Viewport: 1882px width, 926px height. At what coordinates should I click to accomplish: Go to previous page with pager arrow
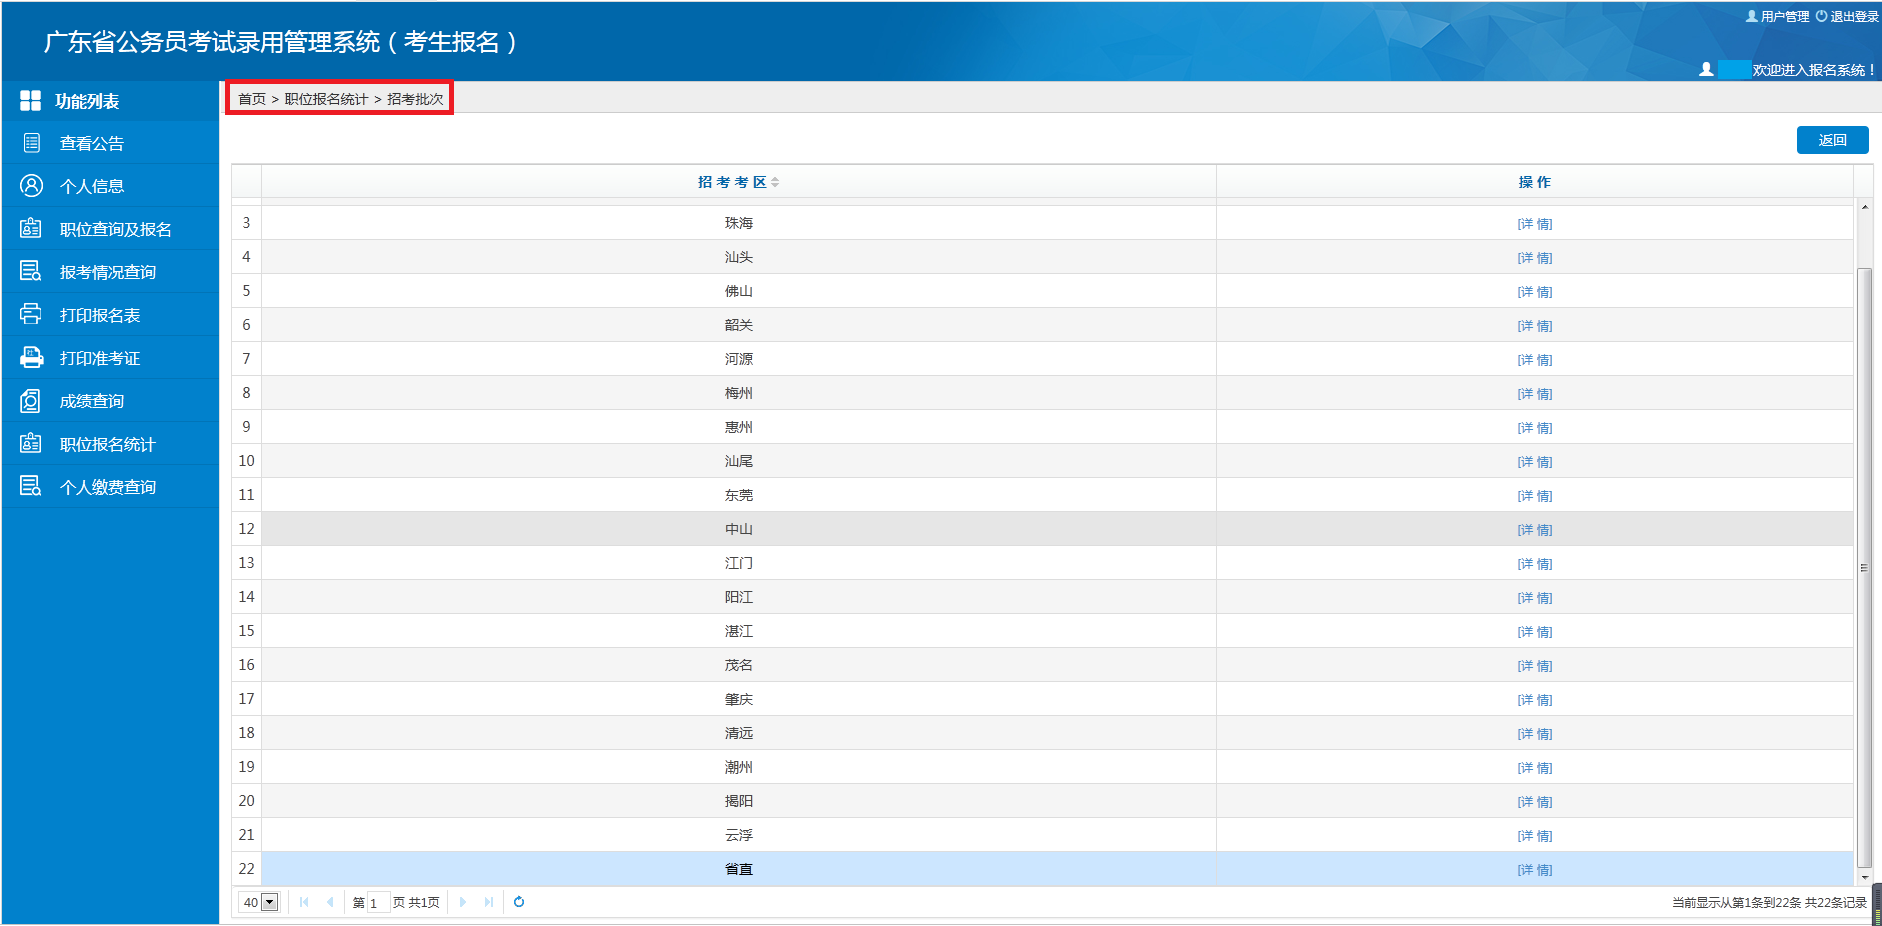(x=330, y=902)
